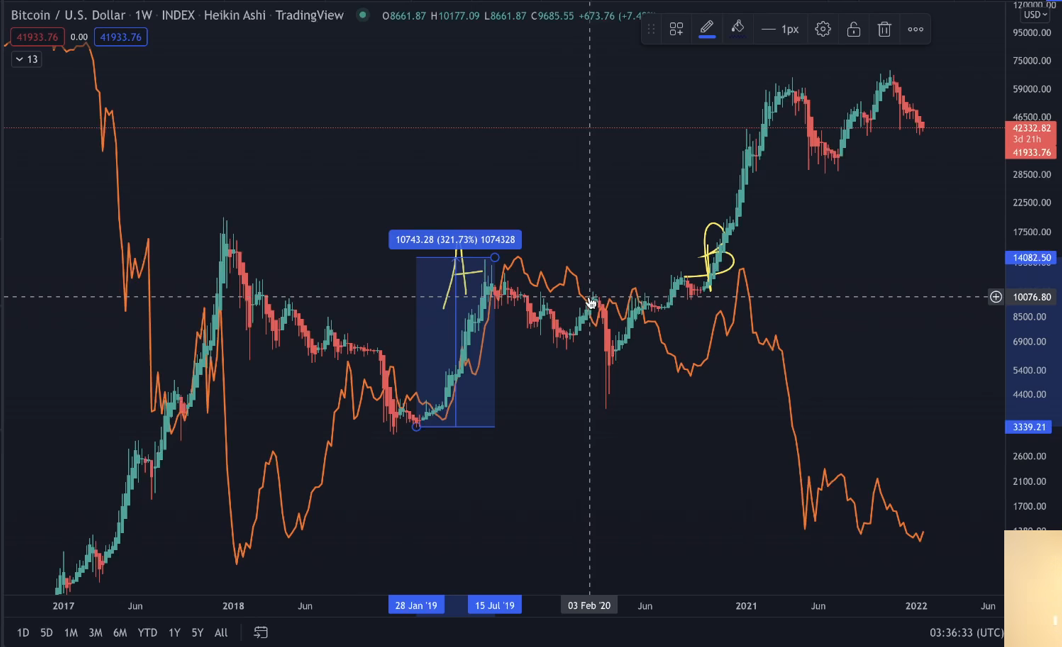
Task: Click the 3339.21 blue price label
Action: [1029, 427]
